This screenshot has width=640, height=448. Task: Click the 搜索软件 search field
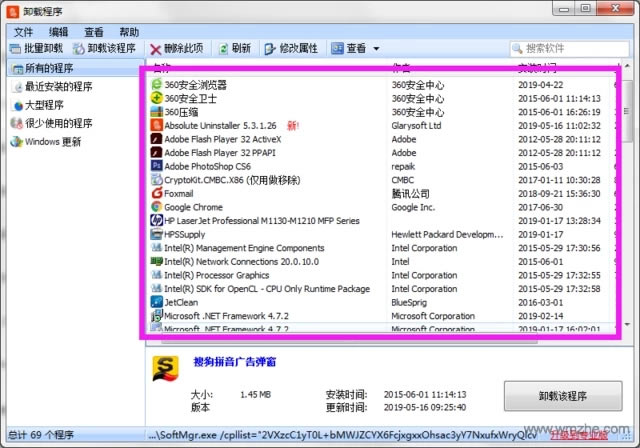(x=569, y=49)
